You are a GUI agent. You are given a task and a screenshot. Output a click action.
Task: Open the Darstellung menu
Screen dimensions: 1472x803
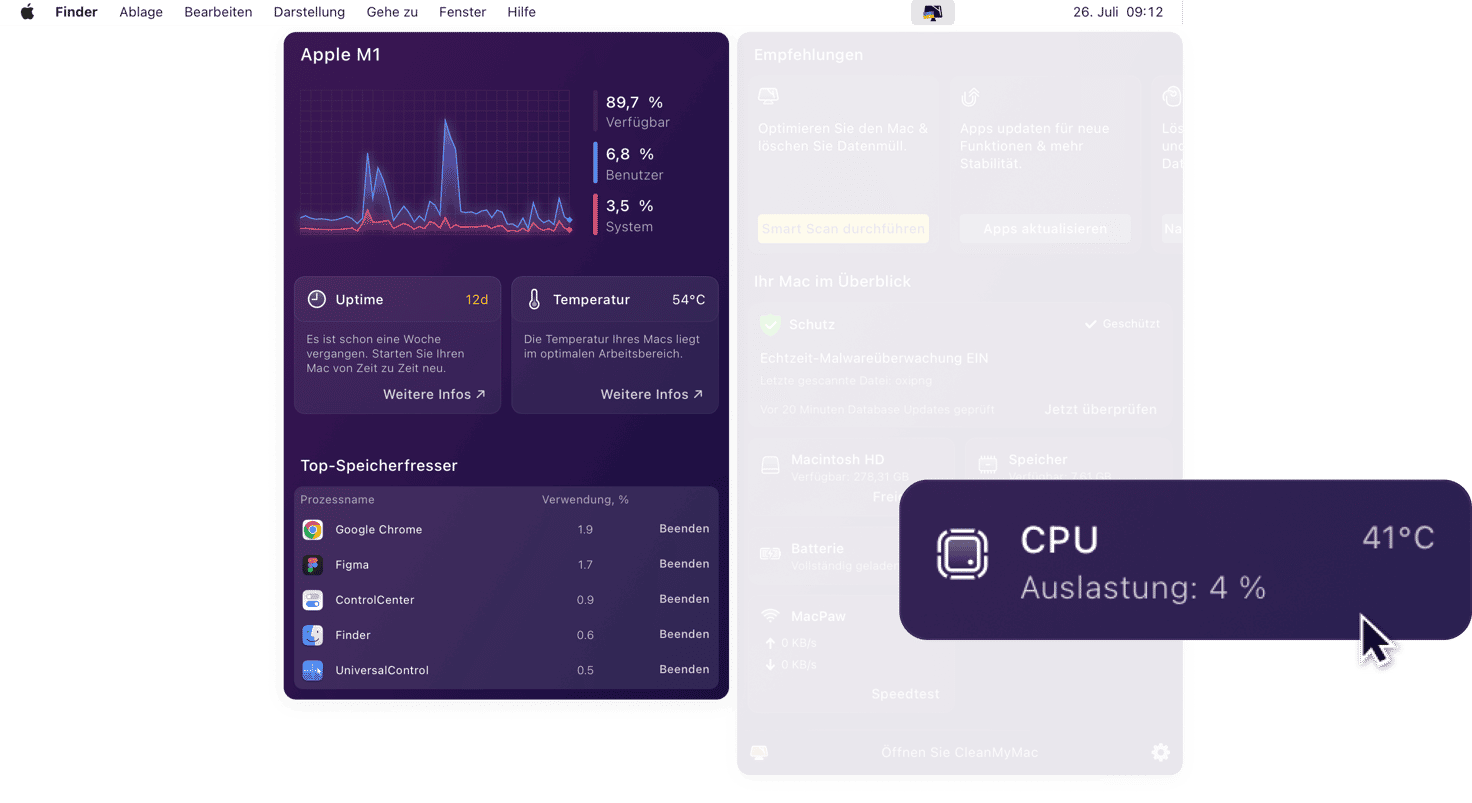coord(309,12)
